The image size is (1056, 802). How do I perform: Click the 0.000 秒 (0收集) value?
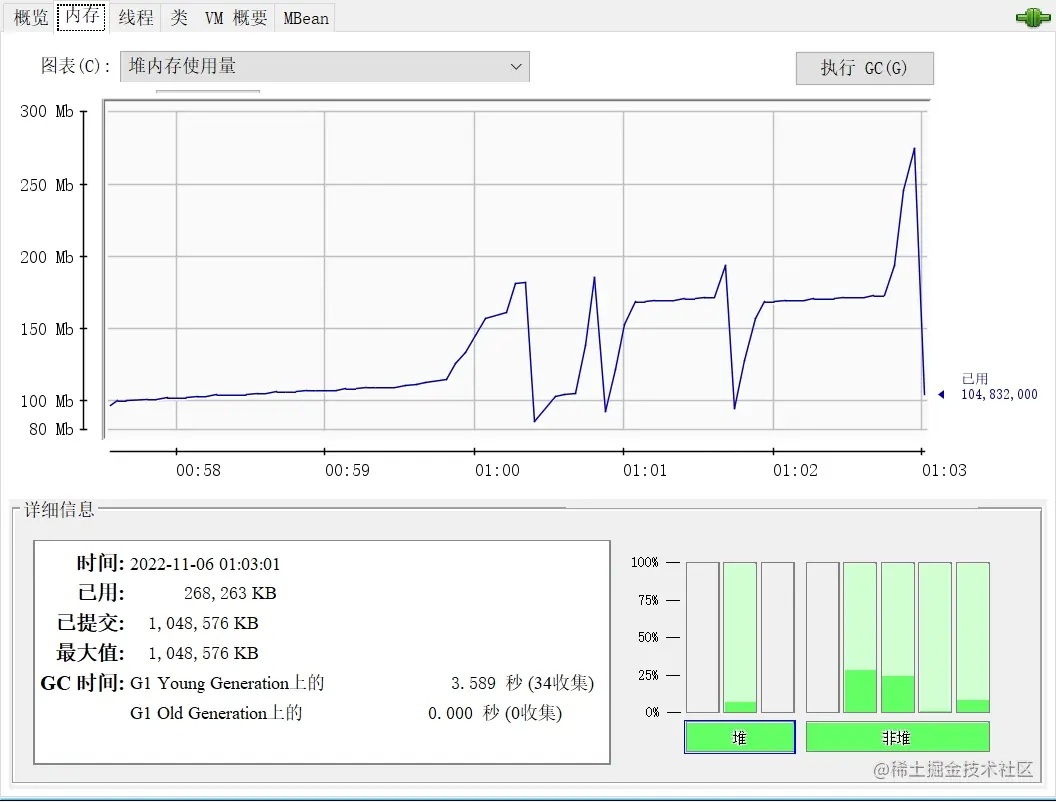click(495, 713)
